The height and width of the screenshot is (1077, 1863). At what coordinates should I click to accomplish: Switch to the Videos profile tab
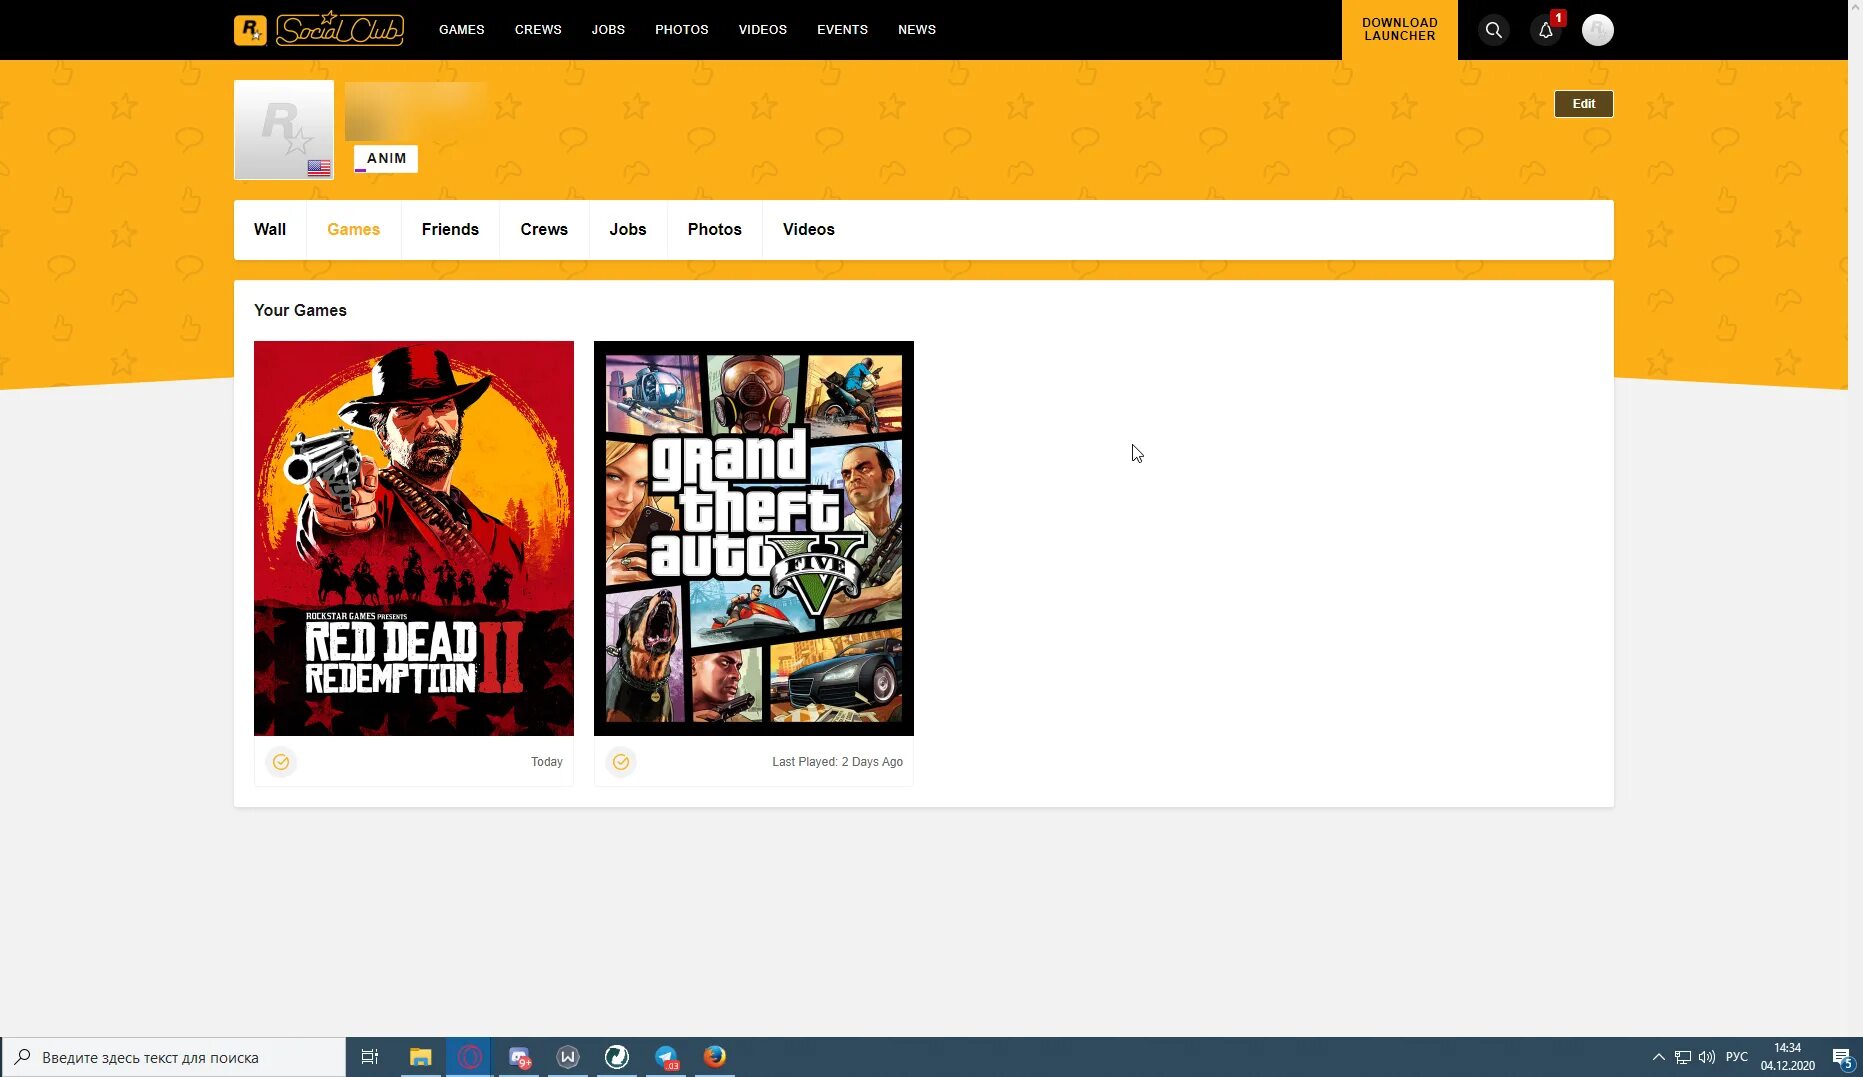[x=809, y=230]
